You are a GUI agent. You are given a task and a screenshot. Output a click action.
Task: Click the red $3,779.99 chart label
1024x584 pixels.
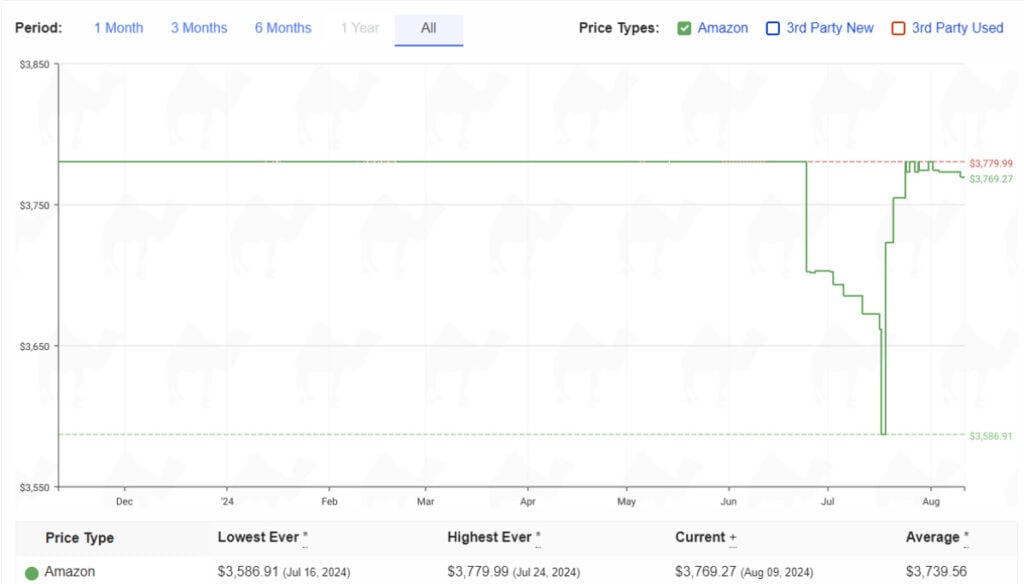tap(991, 163)
